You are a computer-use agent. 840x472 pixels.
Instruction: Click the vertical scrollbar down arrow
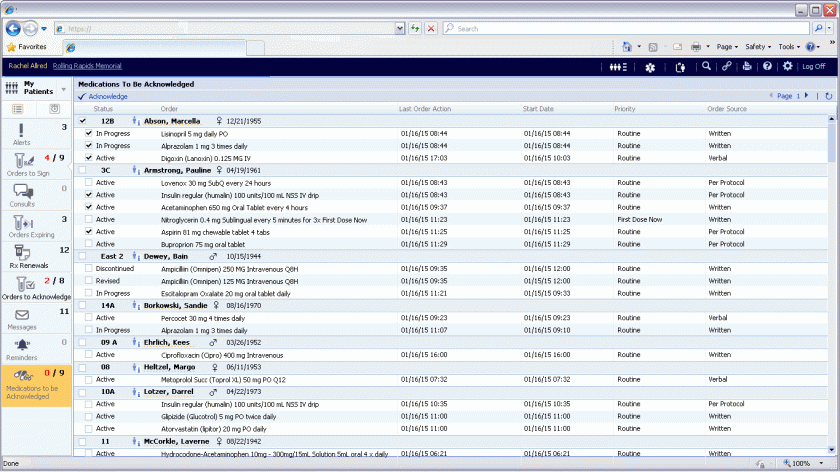click(831, 450)
